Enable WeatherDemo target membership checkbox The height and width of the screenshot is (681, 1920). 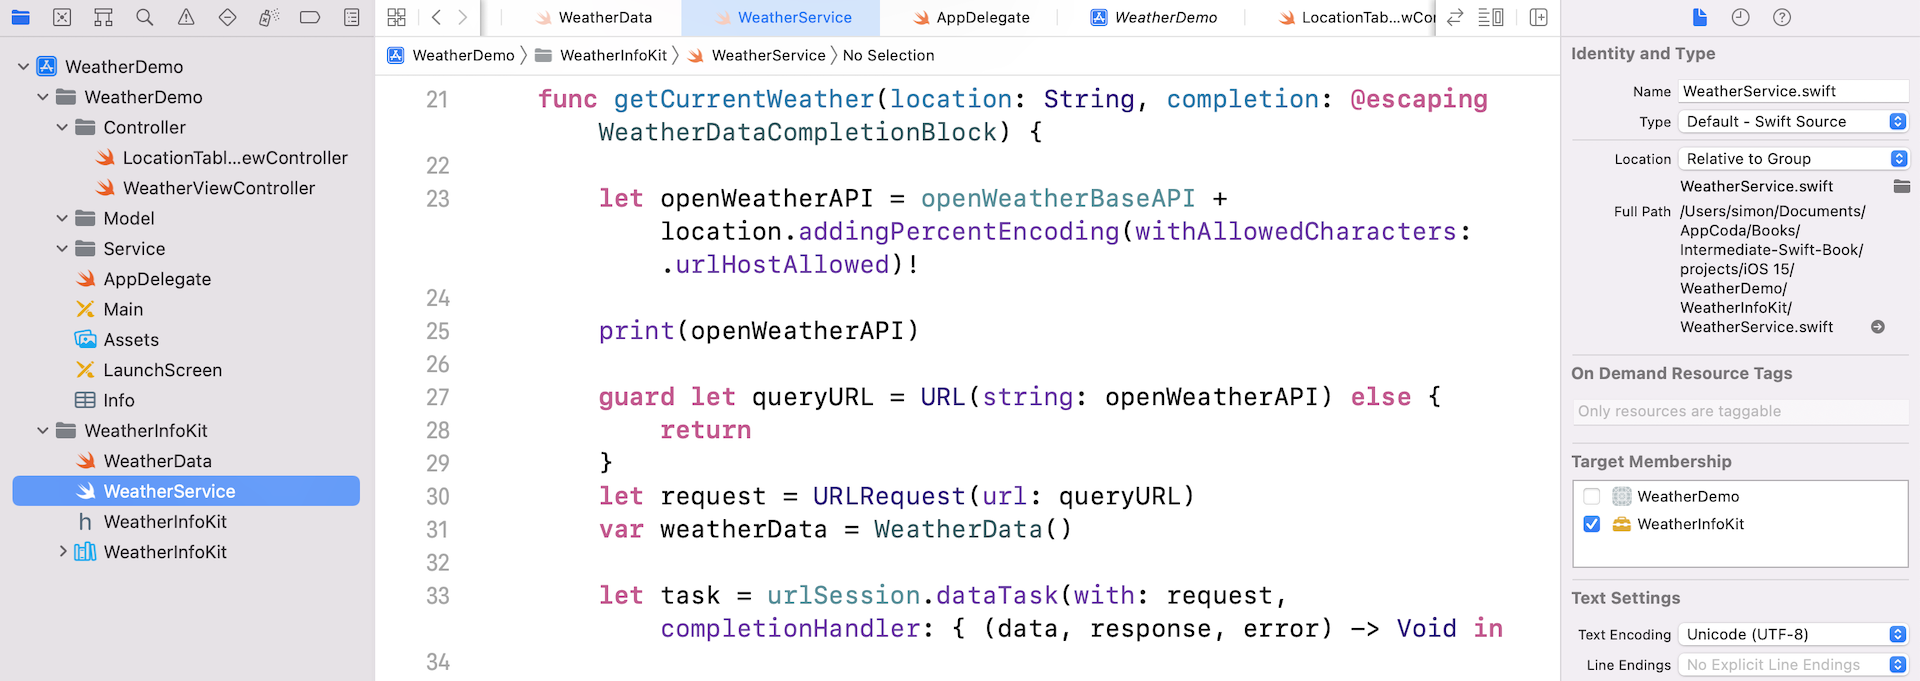click(1592, 496)
